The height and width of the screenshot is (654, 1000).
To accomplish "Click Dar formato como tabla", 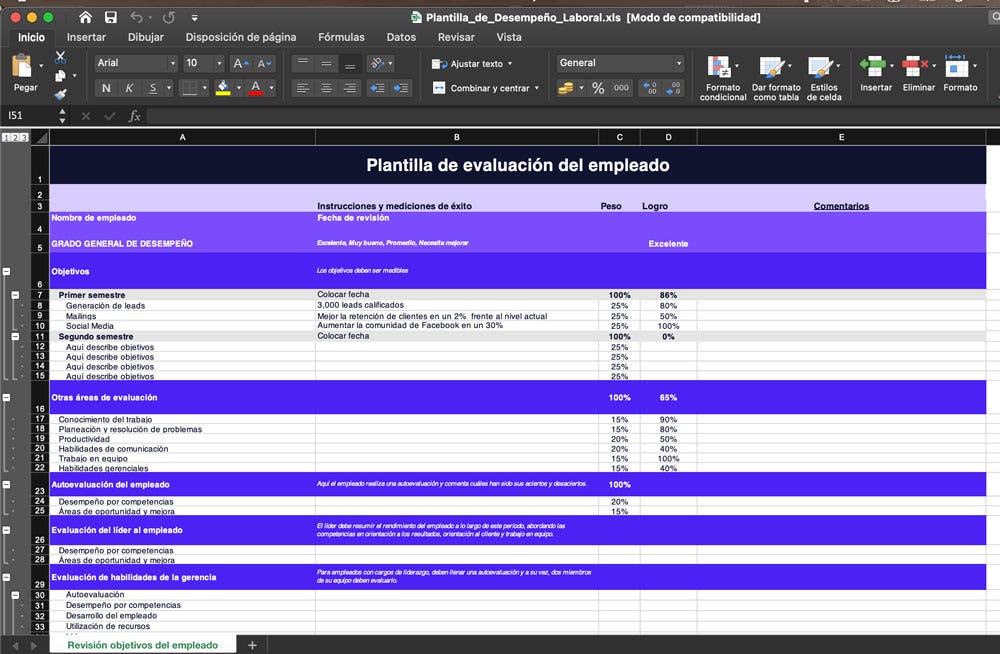I will click(776, 80).
